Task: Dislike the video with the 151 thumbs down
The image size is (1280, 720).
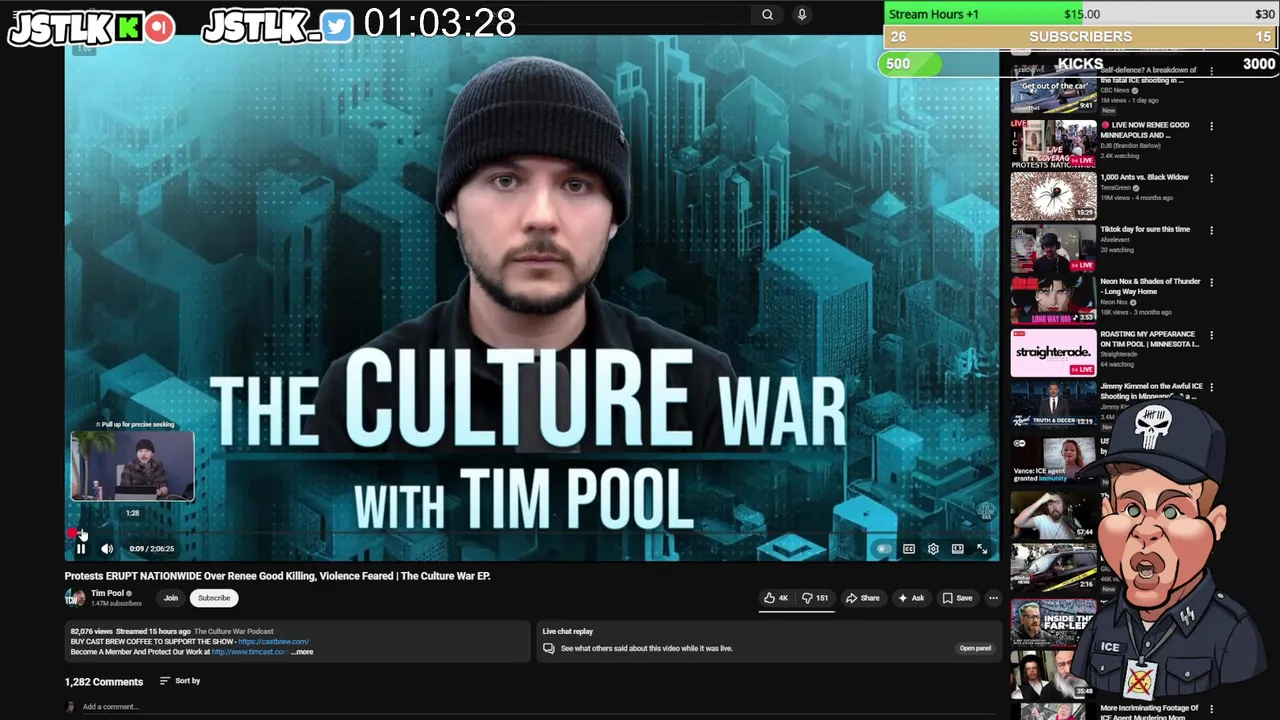Action: coord(816,598)
